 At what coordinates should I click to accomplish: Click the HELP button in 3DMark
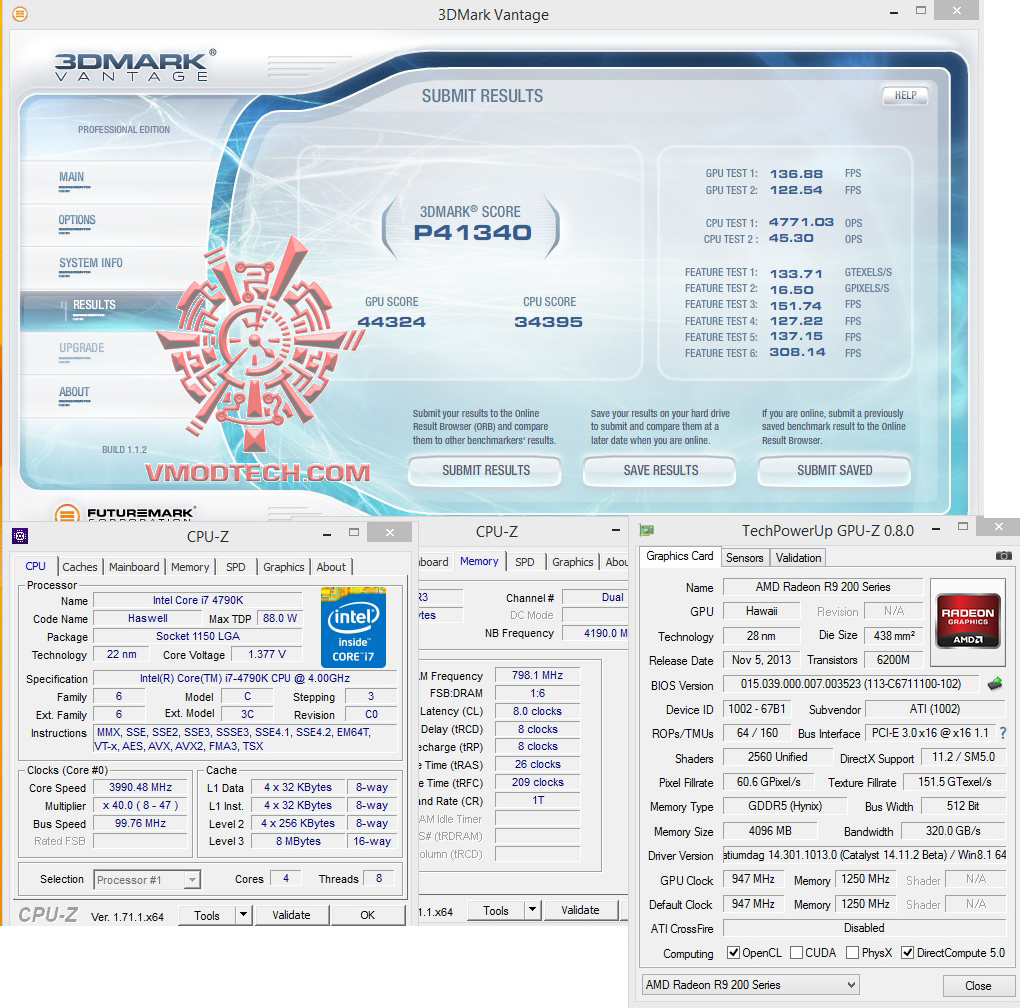[905, 96]
